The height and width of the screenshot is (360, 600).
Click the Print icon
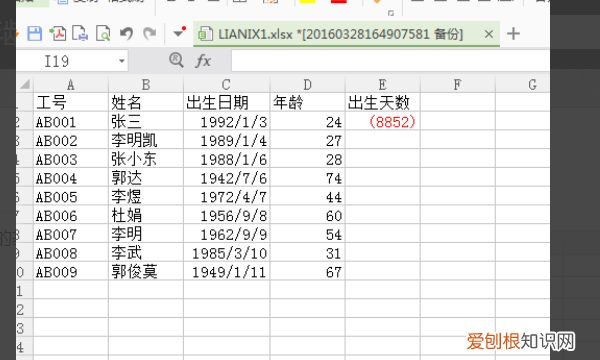[80, 34]
